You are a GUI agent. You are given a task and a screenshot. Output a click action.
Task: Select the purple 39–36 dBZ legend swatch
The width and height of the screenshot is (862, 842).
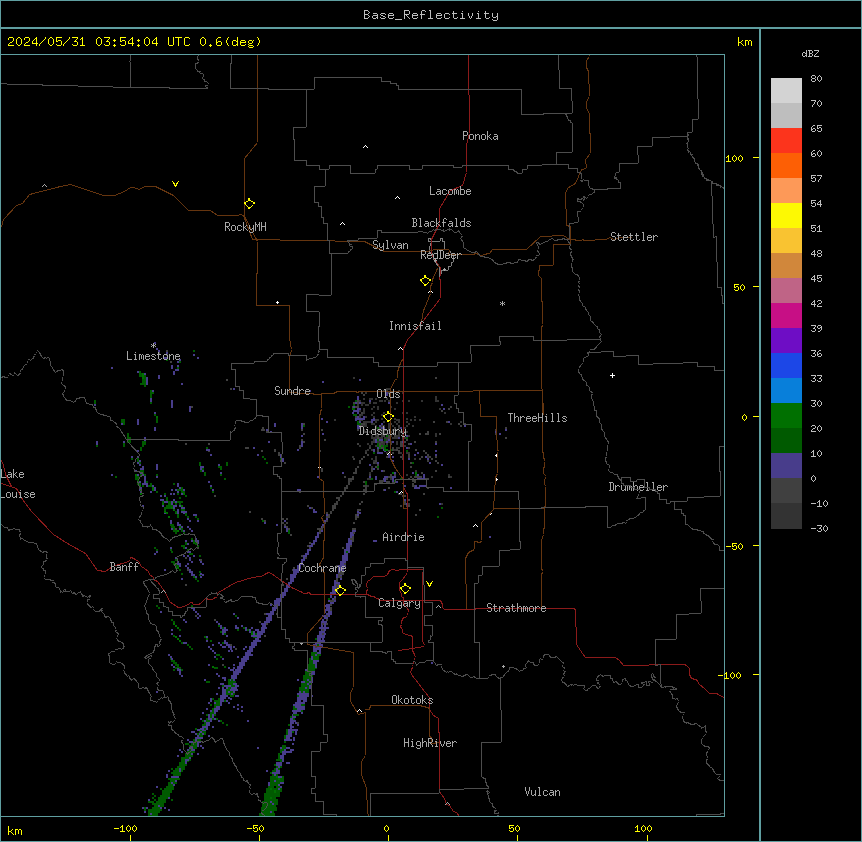[786, 341]
